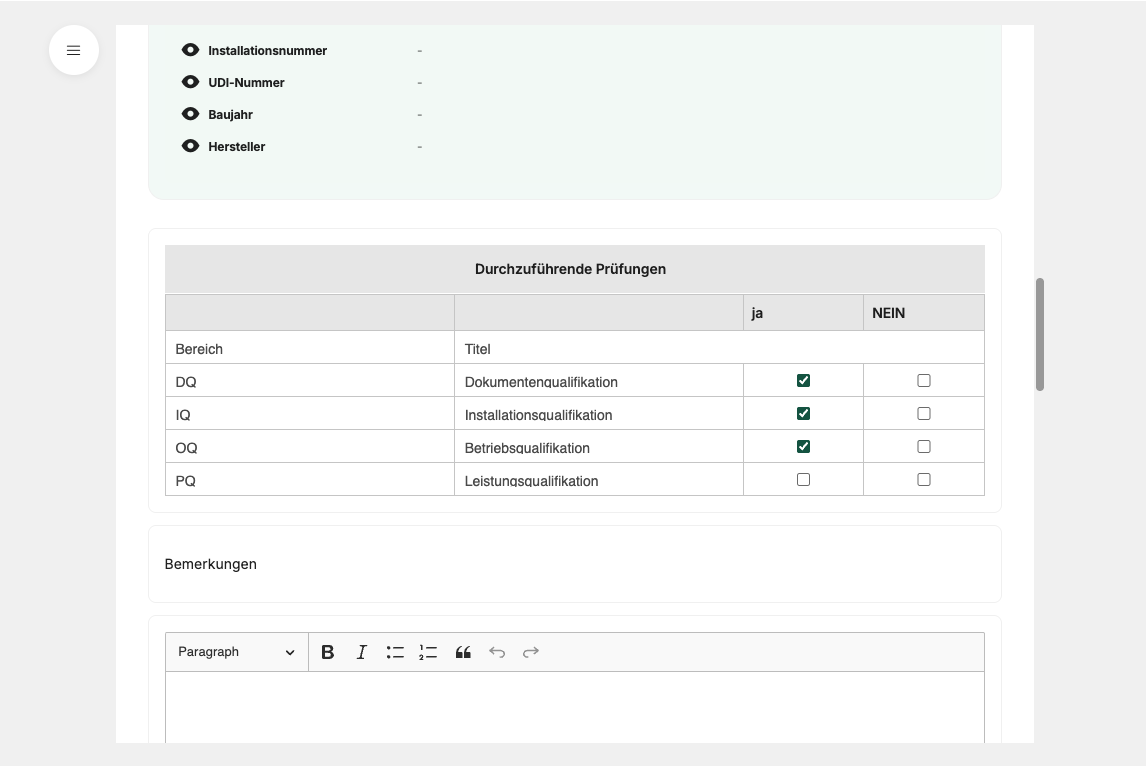
Task: Toggle bold formatting in the editor
Action: click(327, 652)
